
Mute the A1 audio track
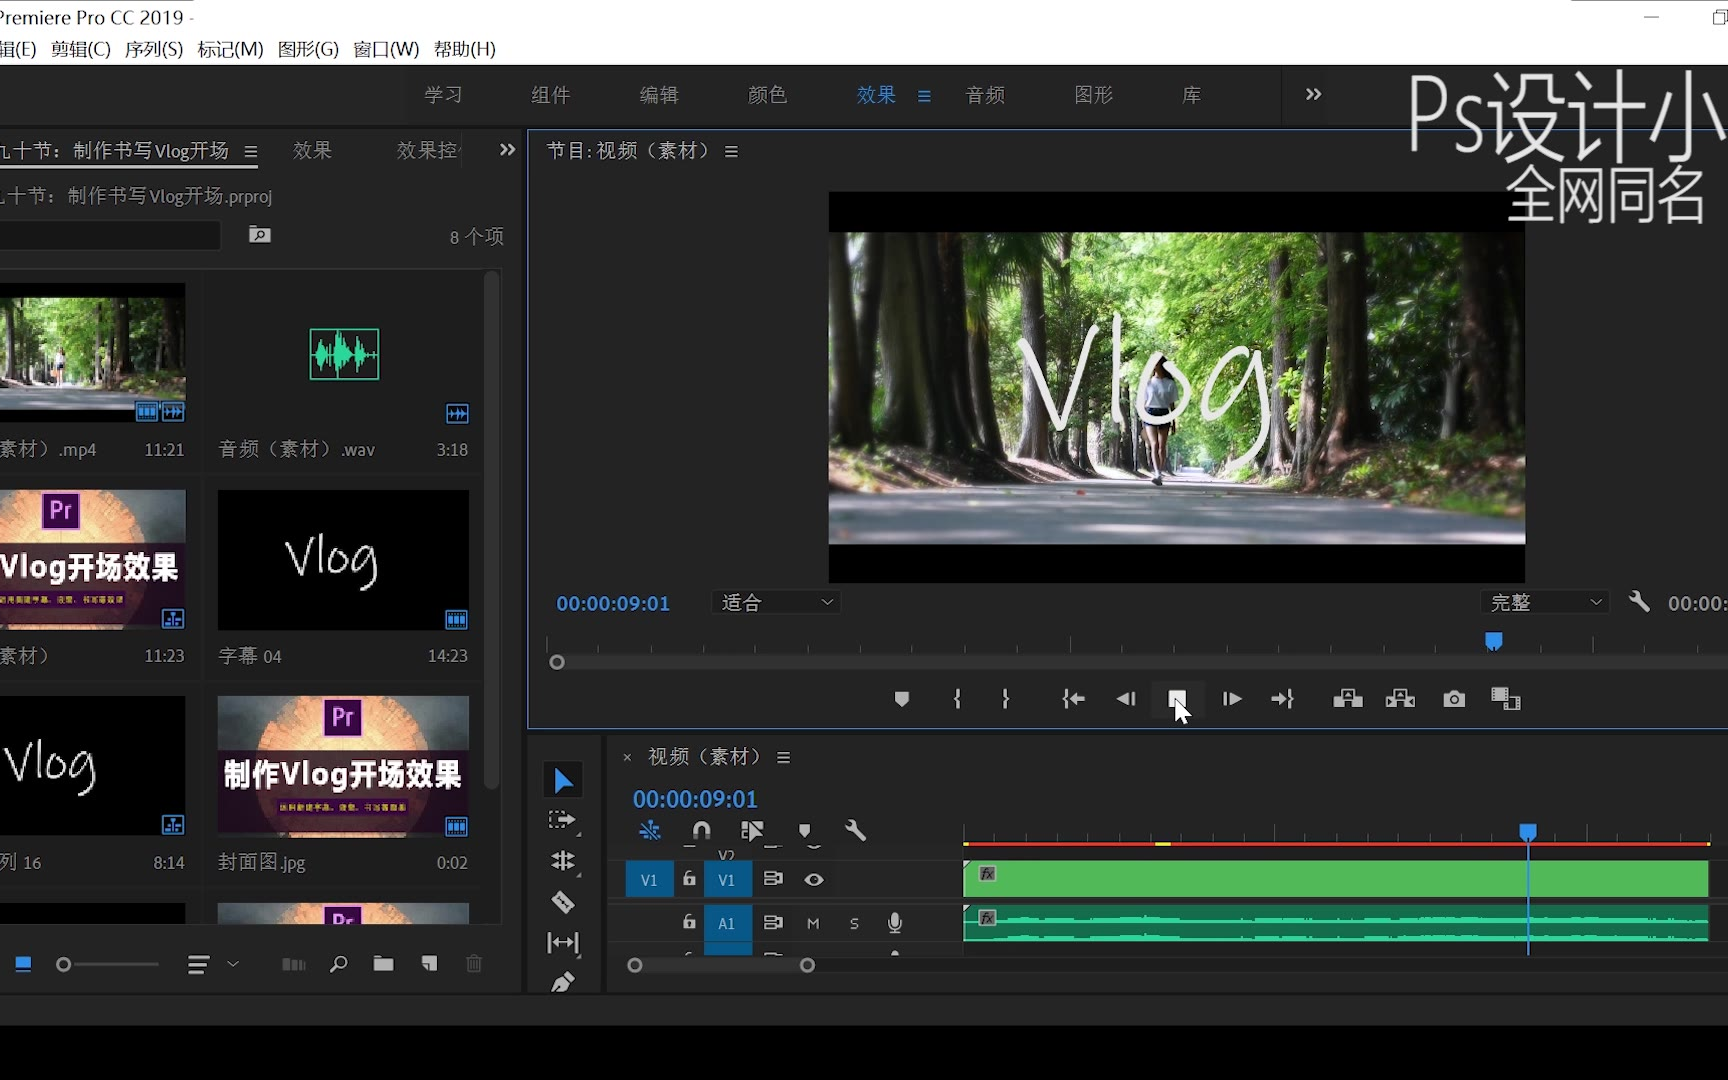[x=813, y=924]
